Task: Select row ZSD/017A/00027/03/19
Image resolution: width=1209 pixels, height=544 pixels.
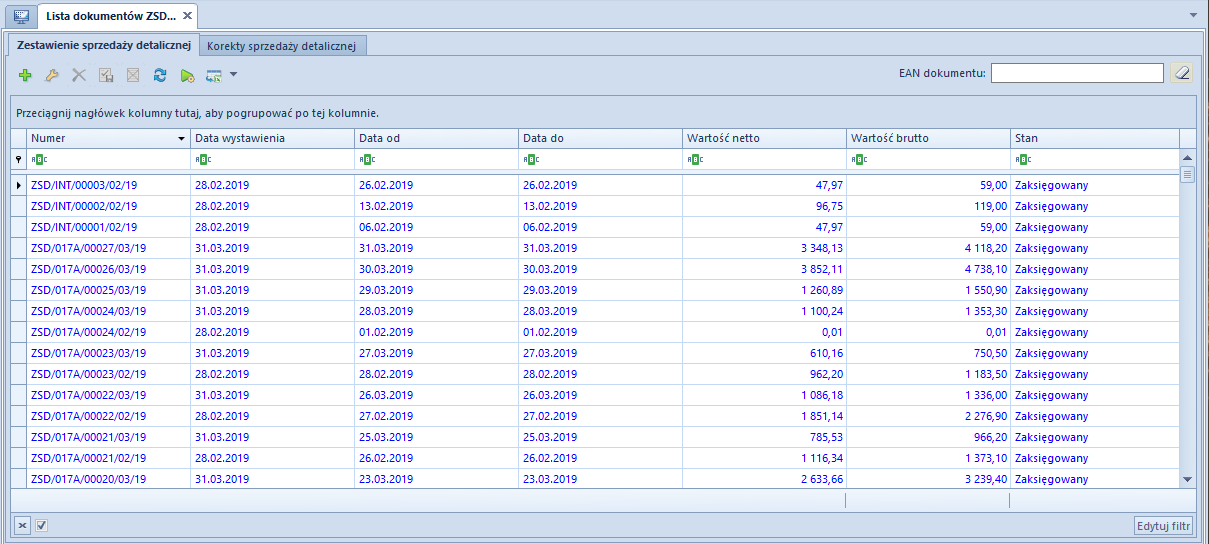Action: pyautogui.click(x=595, y=248)
